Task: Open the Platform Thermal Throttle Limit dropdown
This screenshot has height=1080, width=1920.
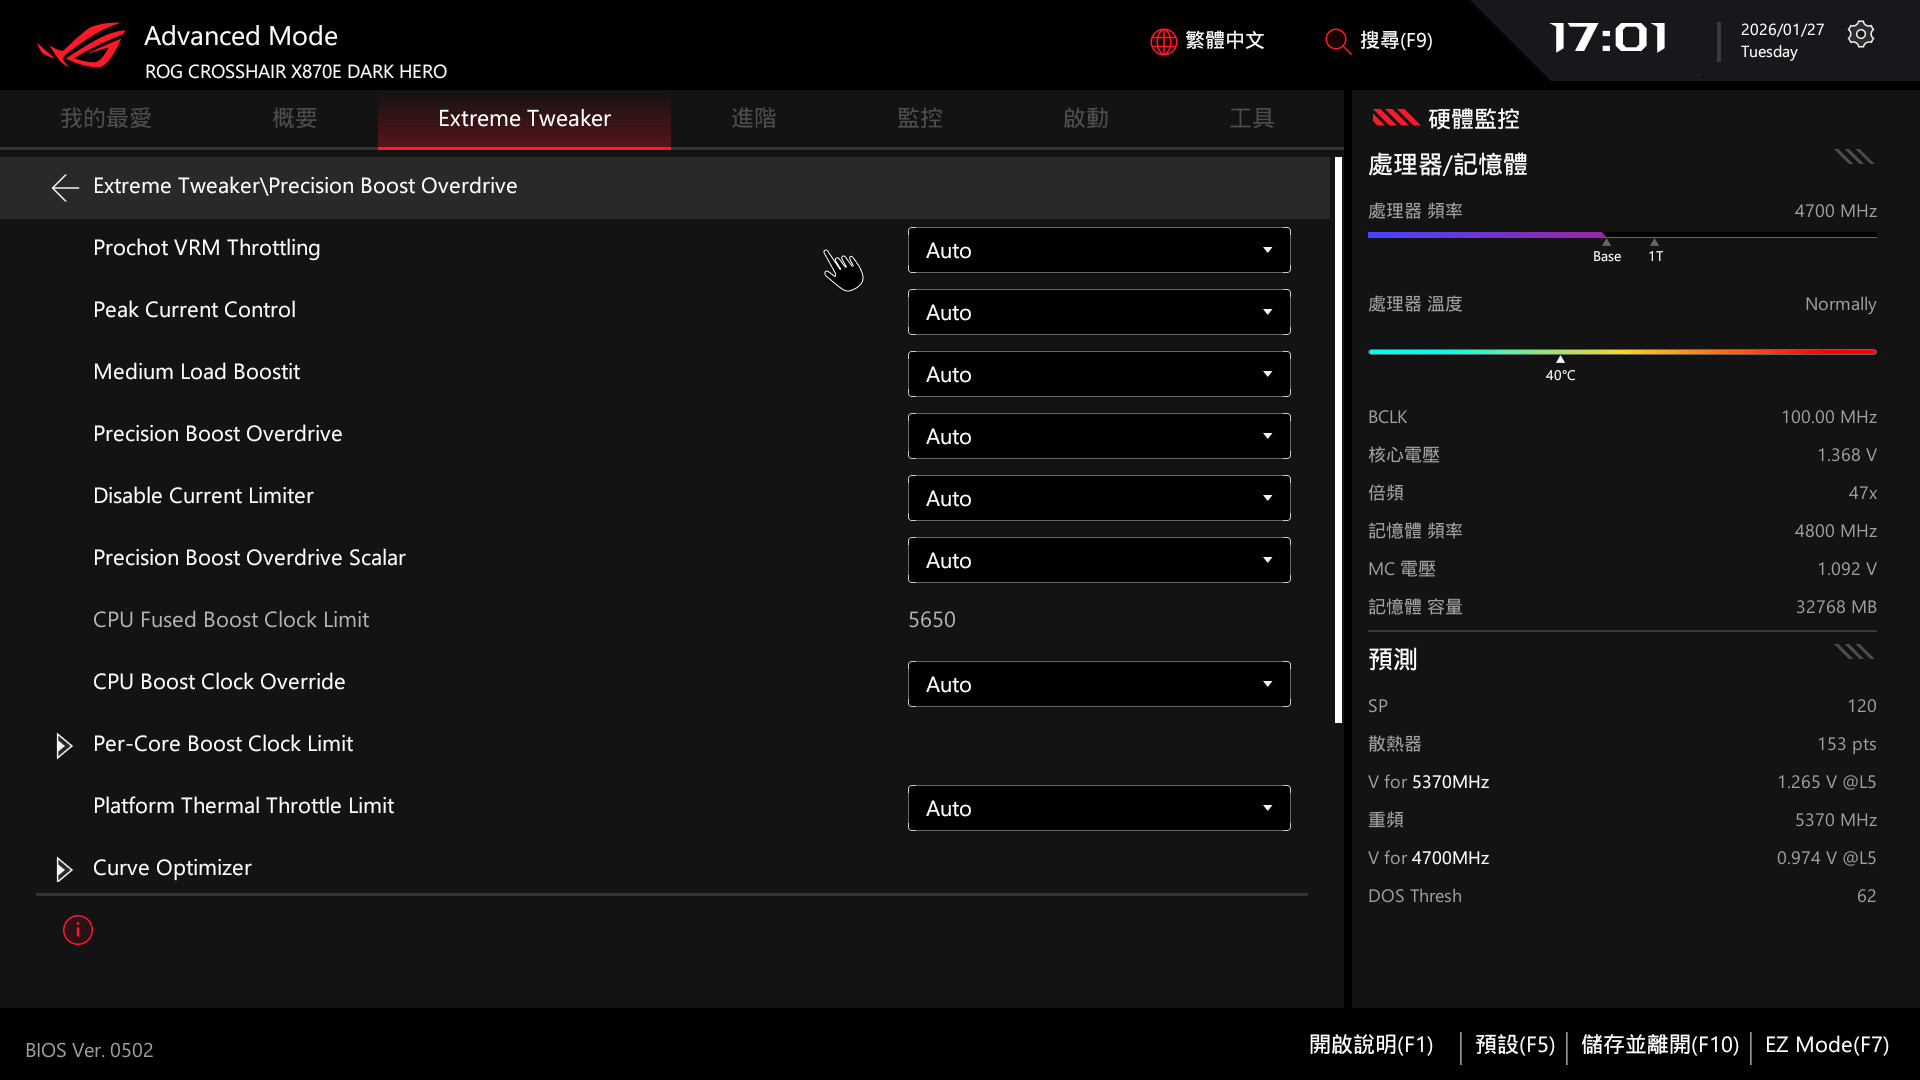Action: (x=1098, y=808)
